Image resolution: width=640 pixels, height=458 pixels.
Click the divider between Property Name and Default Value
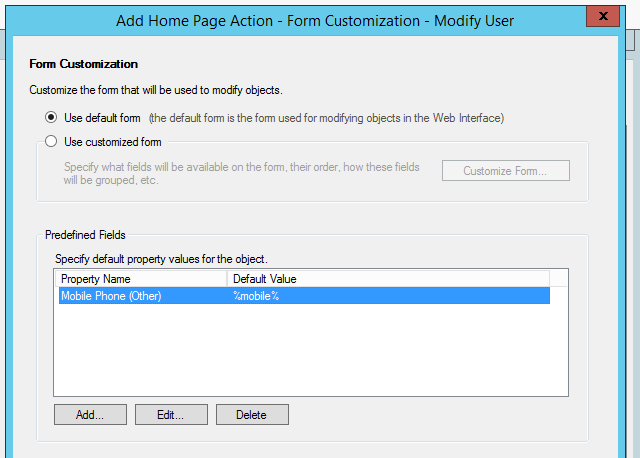[x=227, y=279]
